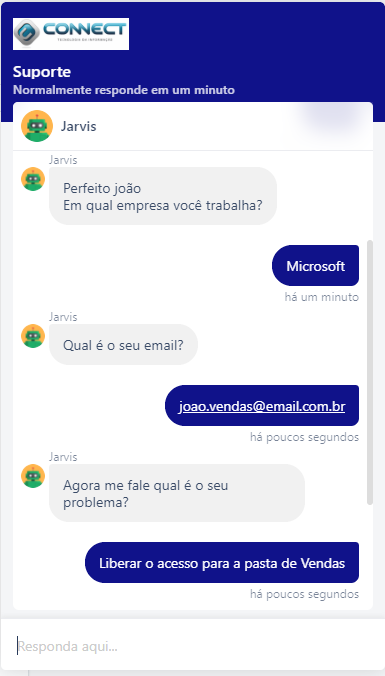Click Jarvis avatar beside 'Qual é o seu email?'
The image size is (385, 676).
tap(33, 336)
